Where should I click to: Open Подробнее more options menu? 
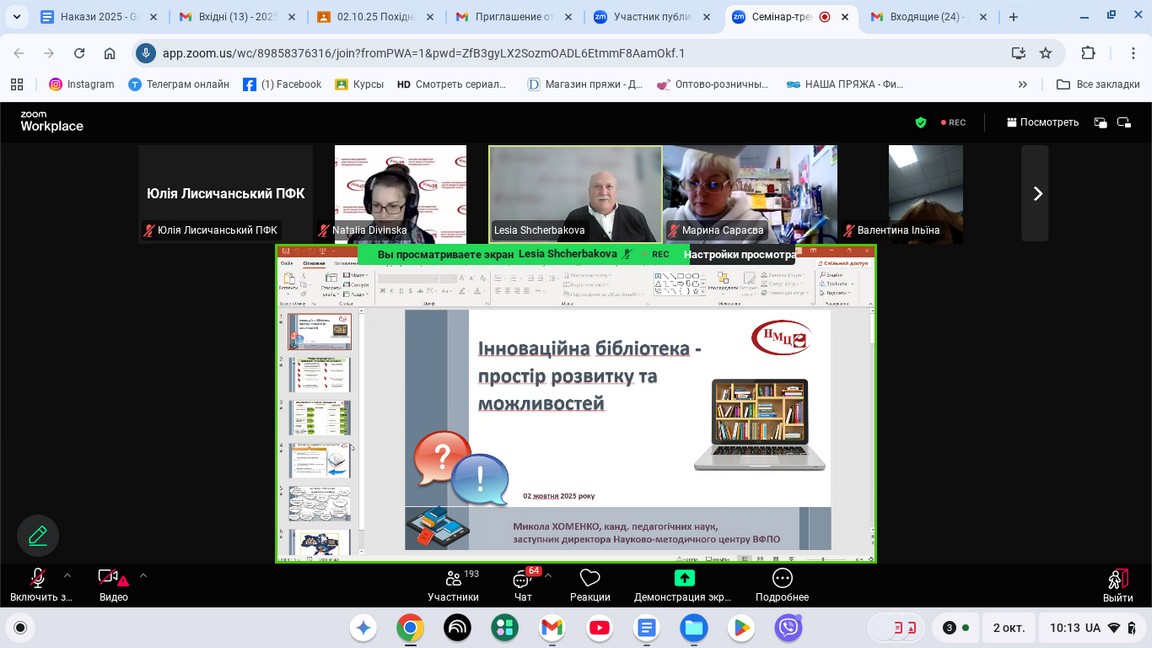coord(782,584)
